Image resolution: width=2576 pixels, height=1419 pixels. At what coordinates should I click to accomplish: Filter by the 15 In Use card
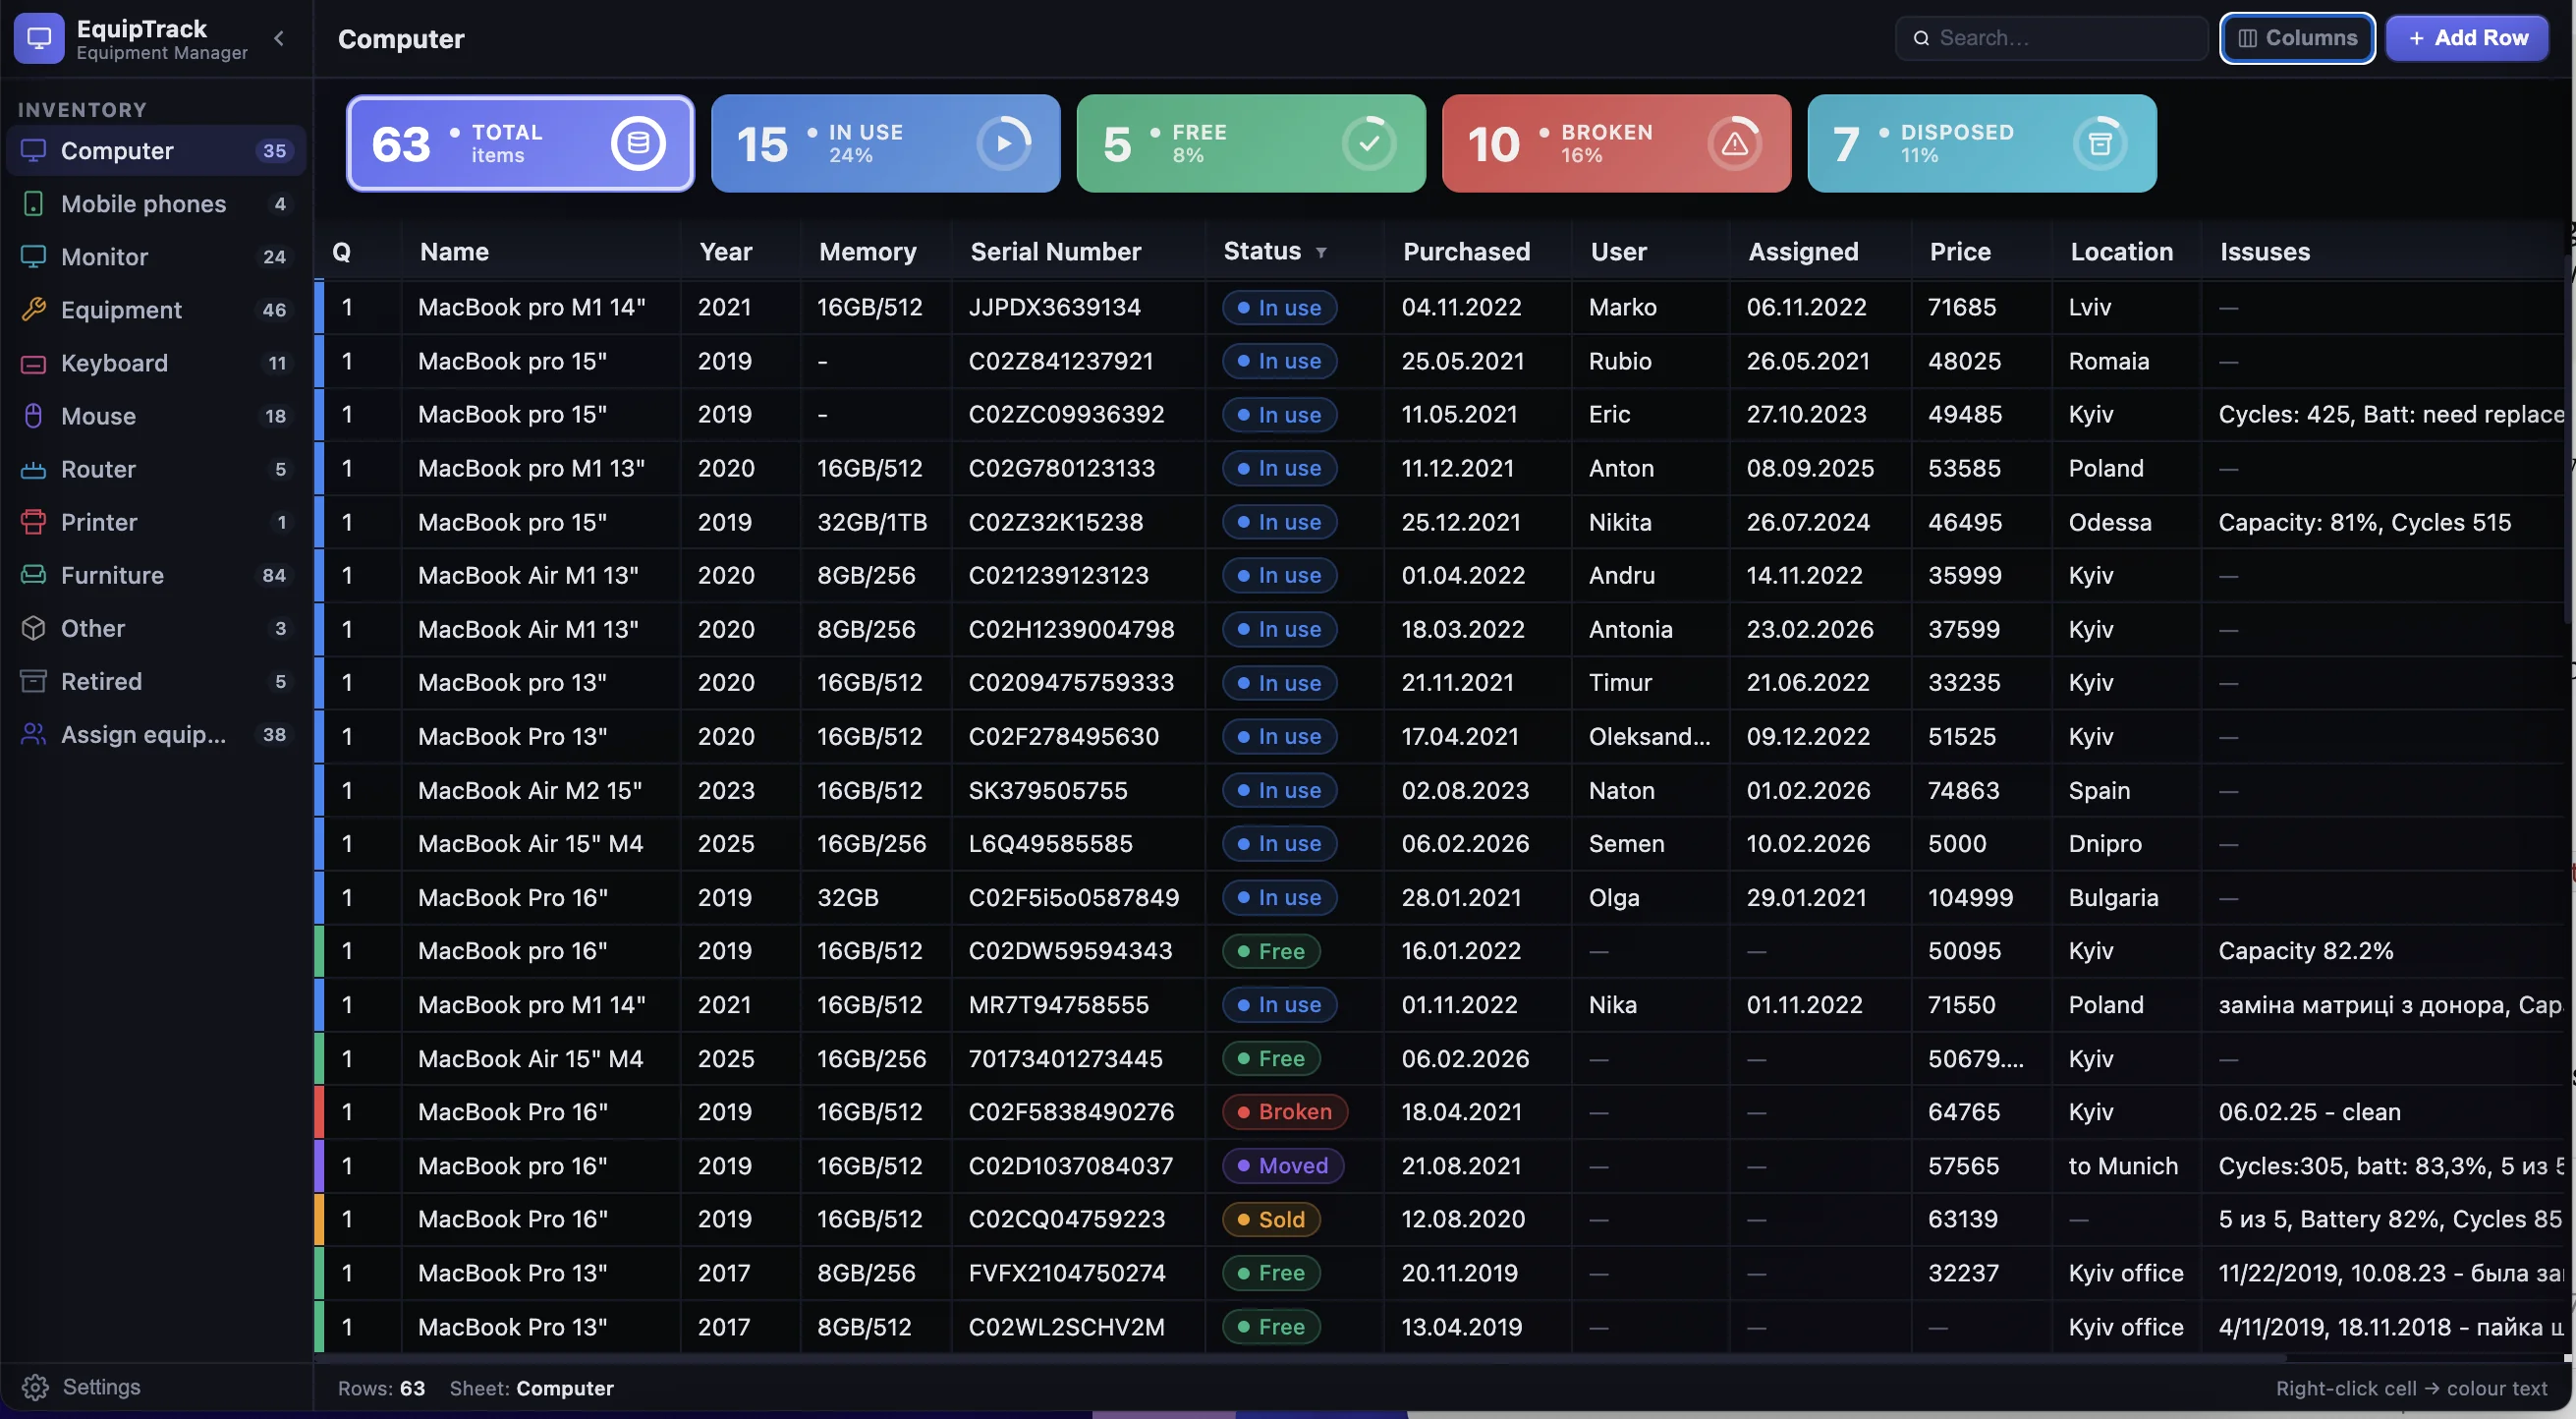885,144
